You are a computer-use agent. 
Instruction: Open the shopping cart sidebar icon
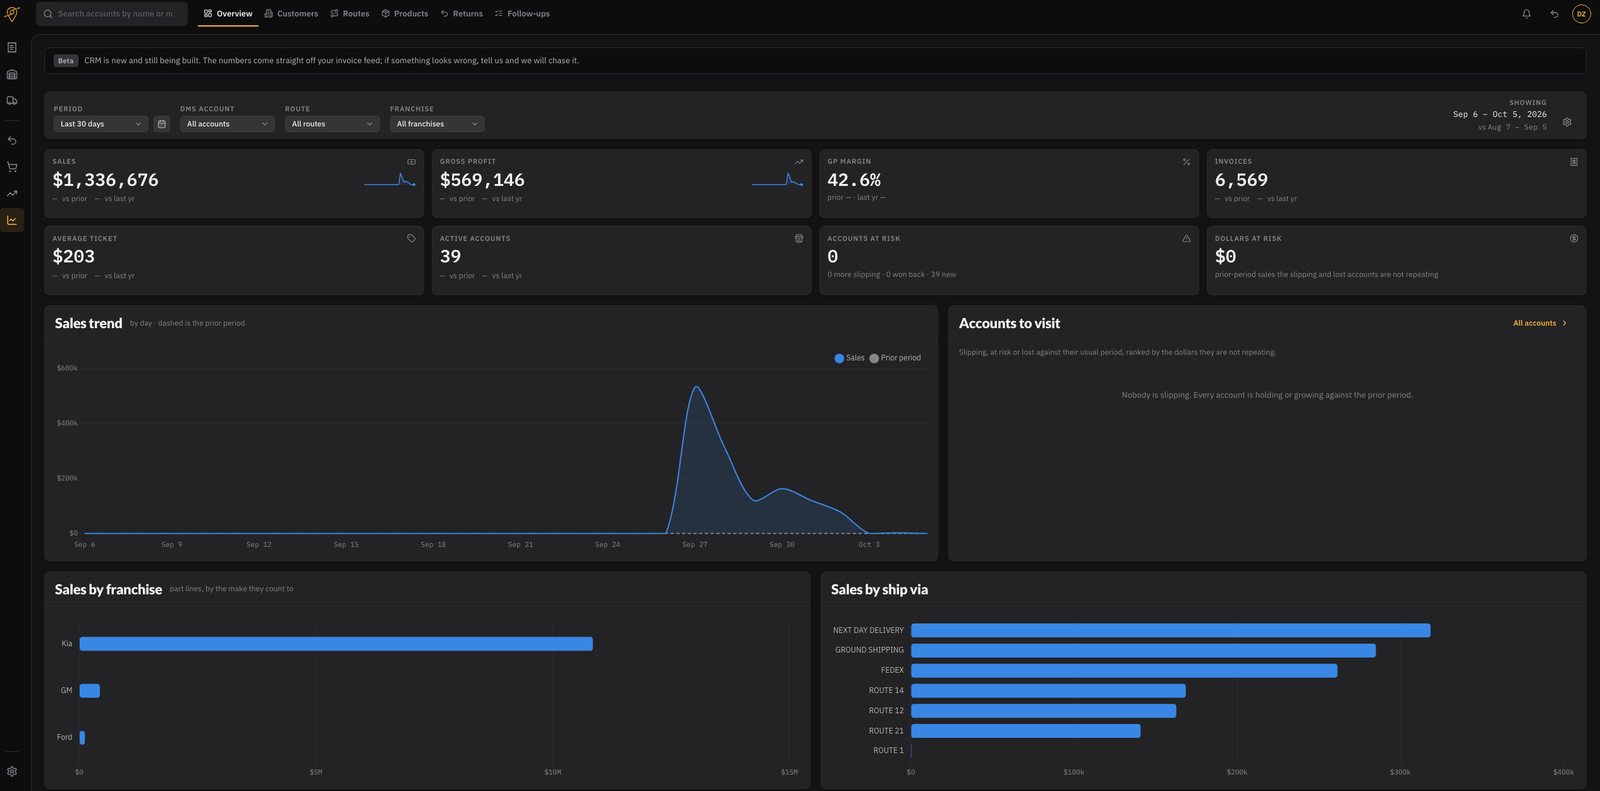click(x=12, y=167)
